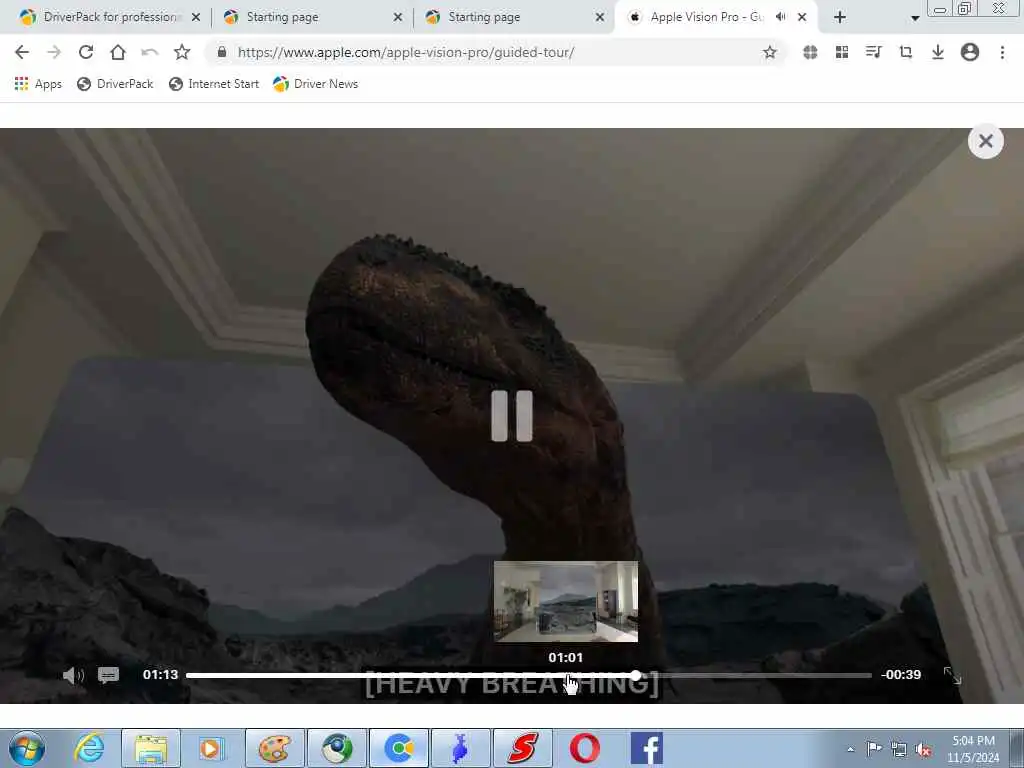Viewport: 1024px width, 768px height.
Task: Click the video progress handle
Action: [636, 675]
